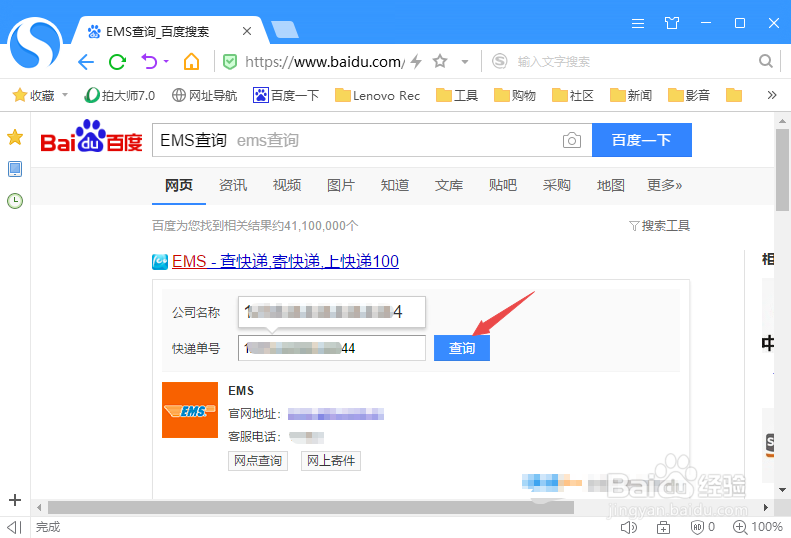Image resolution: width=791 pixels, height=538 pixels.
Task: Toggle the sidebar collapse icon in status bar
Action: click(x=15, y=527)
